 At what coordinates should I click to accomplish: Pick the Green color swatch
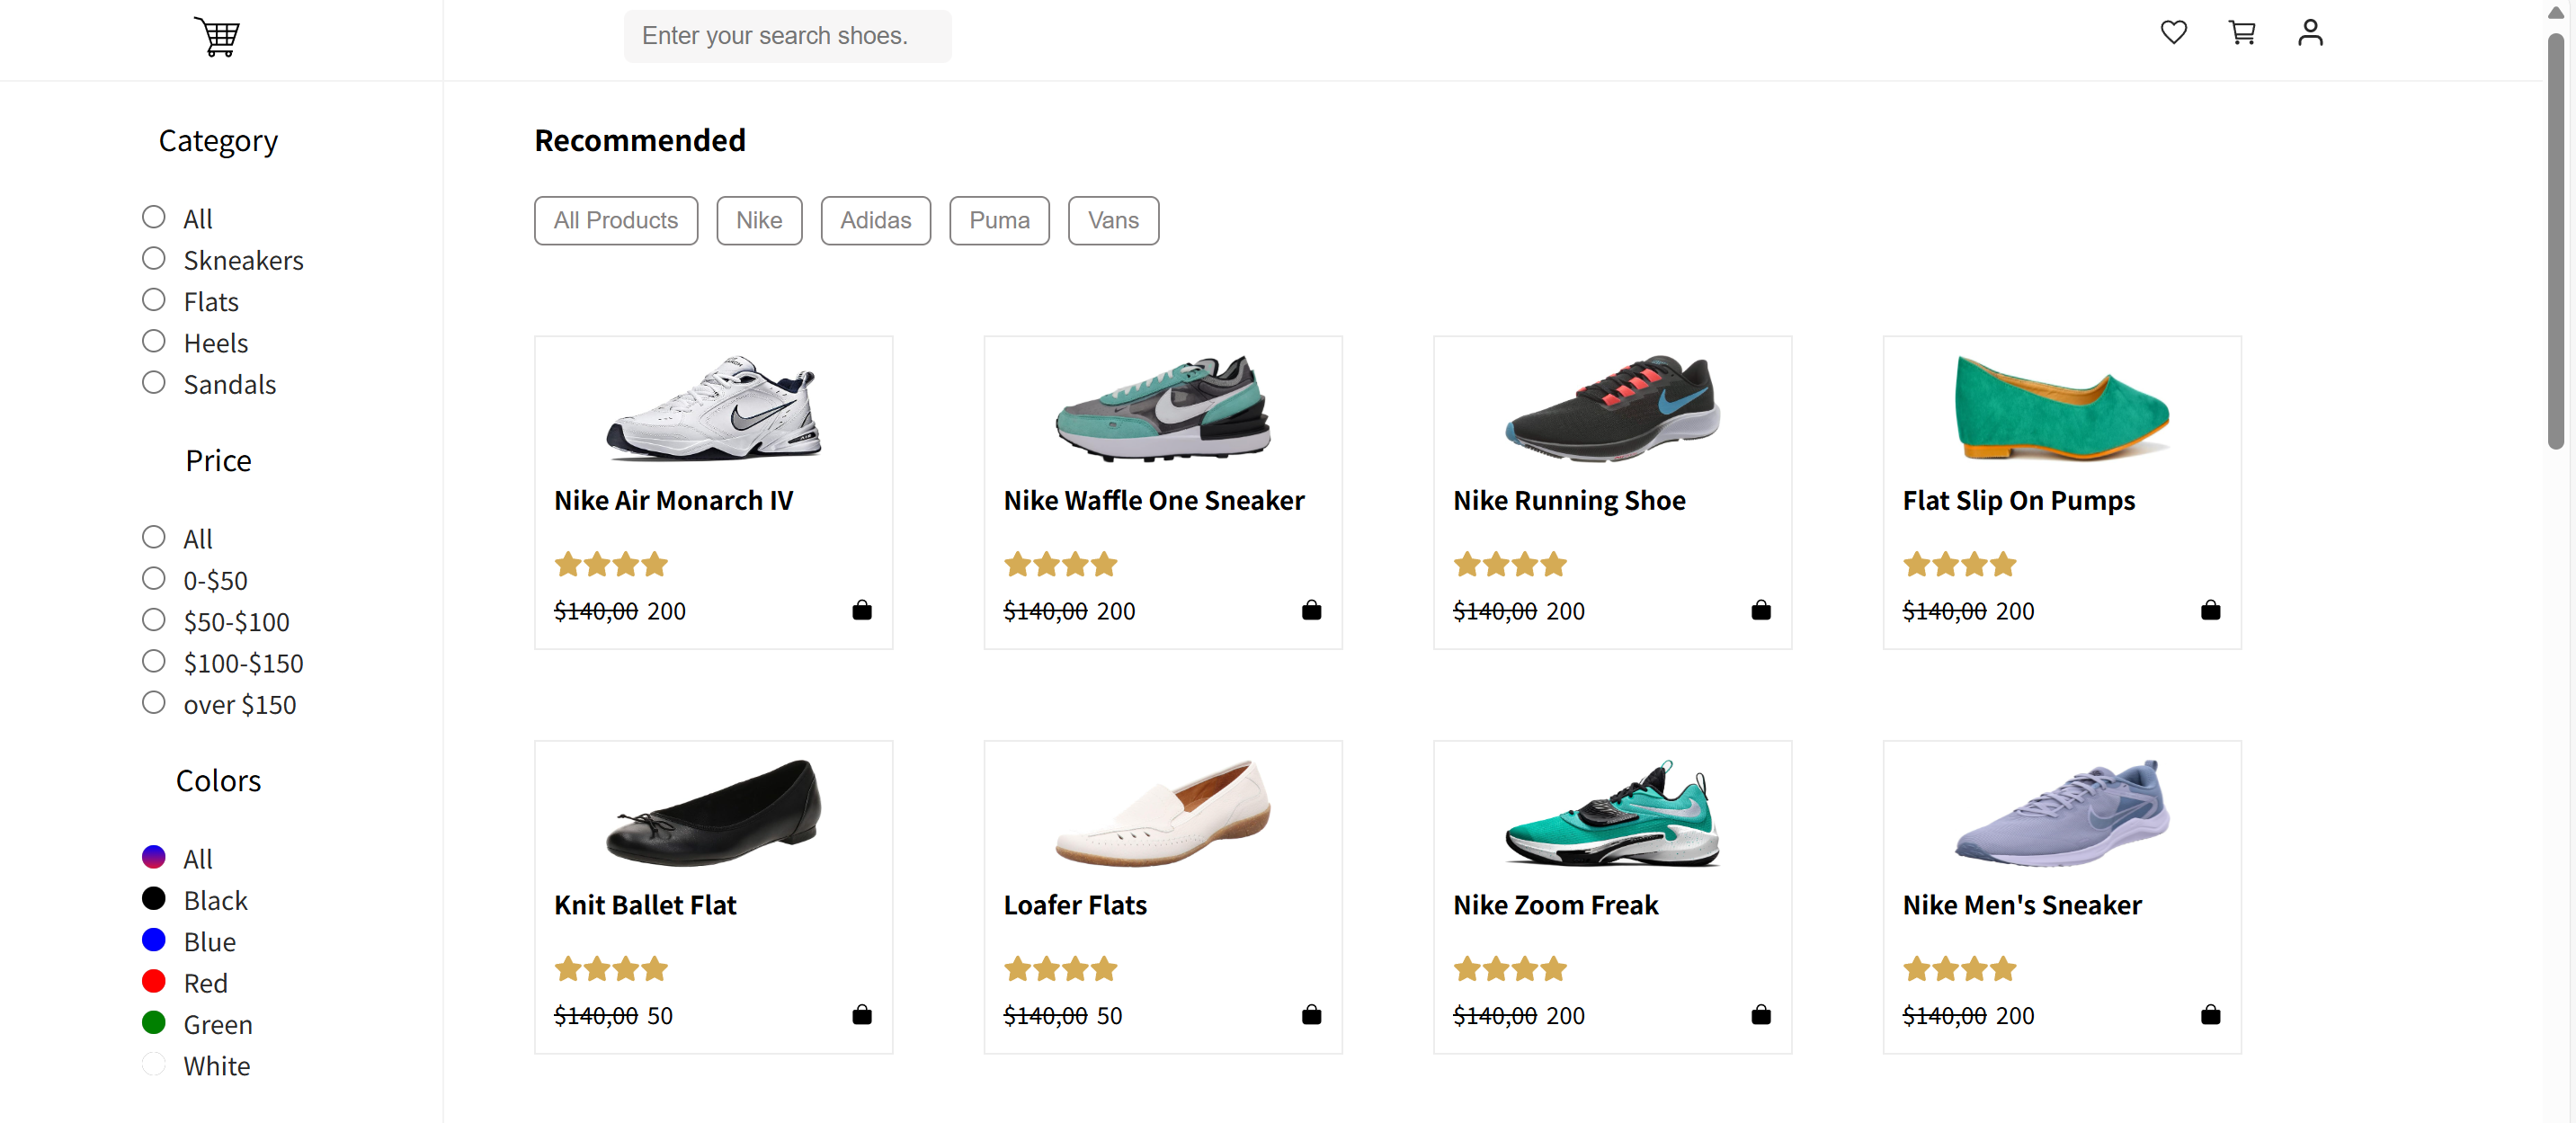(153, 1023)
